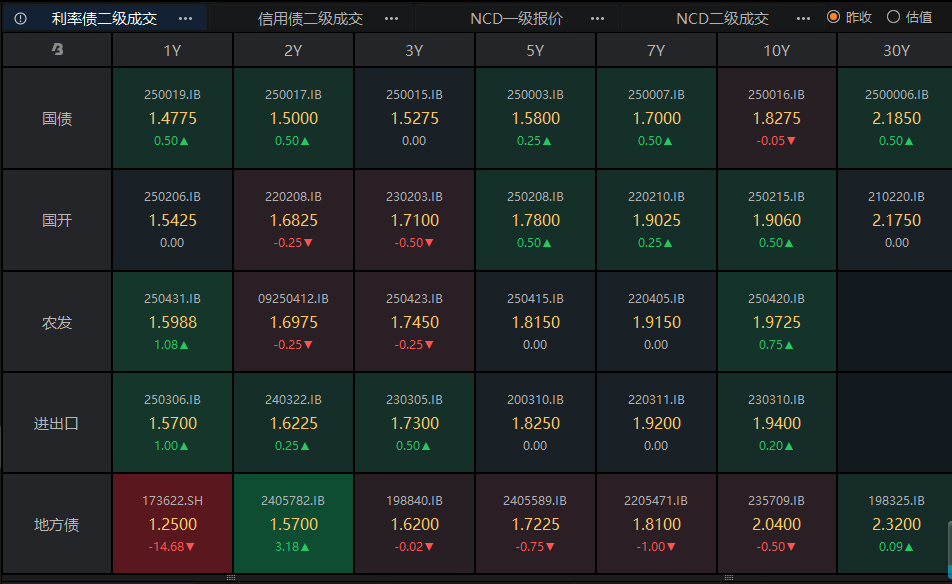The image size is (952, 584).
Task: Click the green 2405782.IB cell at 1.5700
Action: (x=293, y=524)
